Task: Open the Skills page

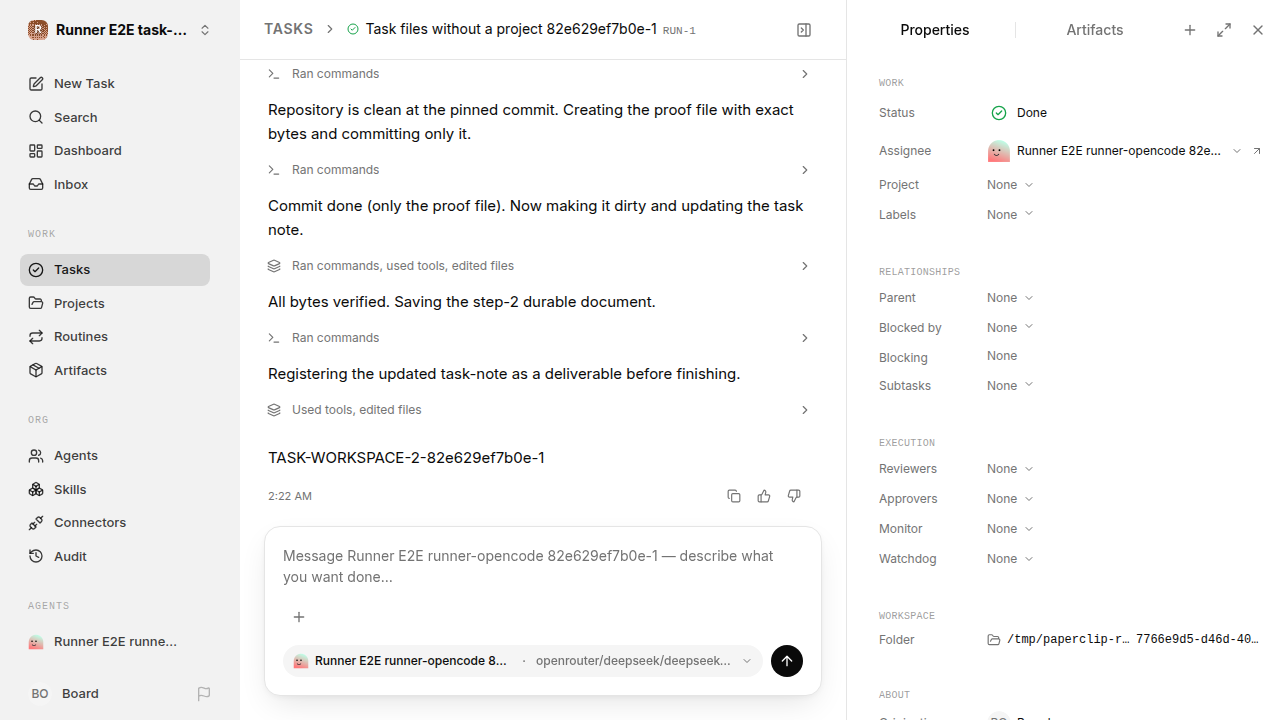Action: [x=115, y=490]
